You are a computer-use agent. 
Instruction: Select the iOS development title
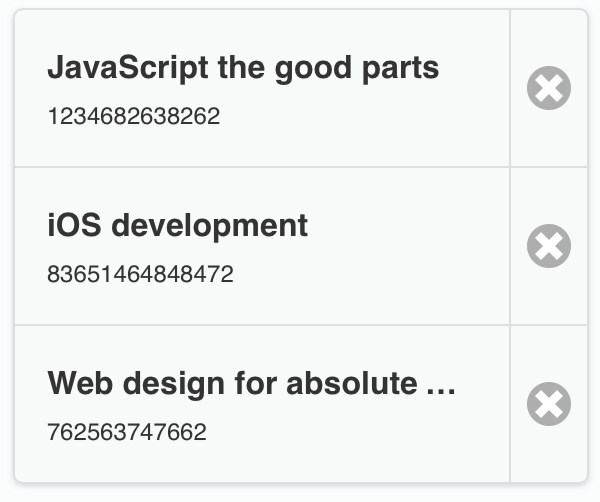[177, 225]
